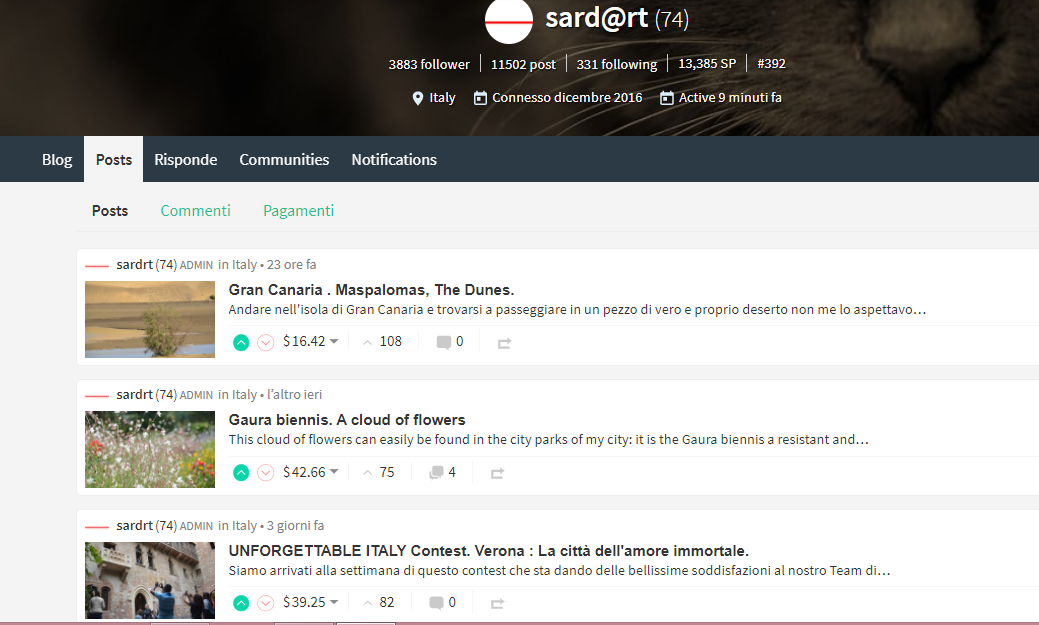Open comments on the Gran Canaria post
The width and height of the screenshot is (1039, 625).
pos(450,342)
